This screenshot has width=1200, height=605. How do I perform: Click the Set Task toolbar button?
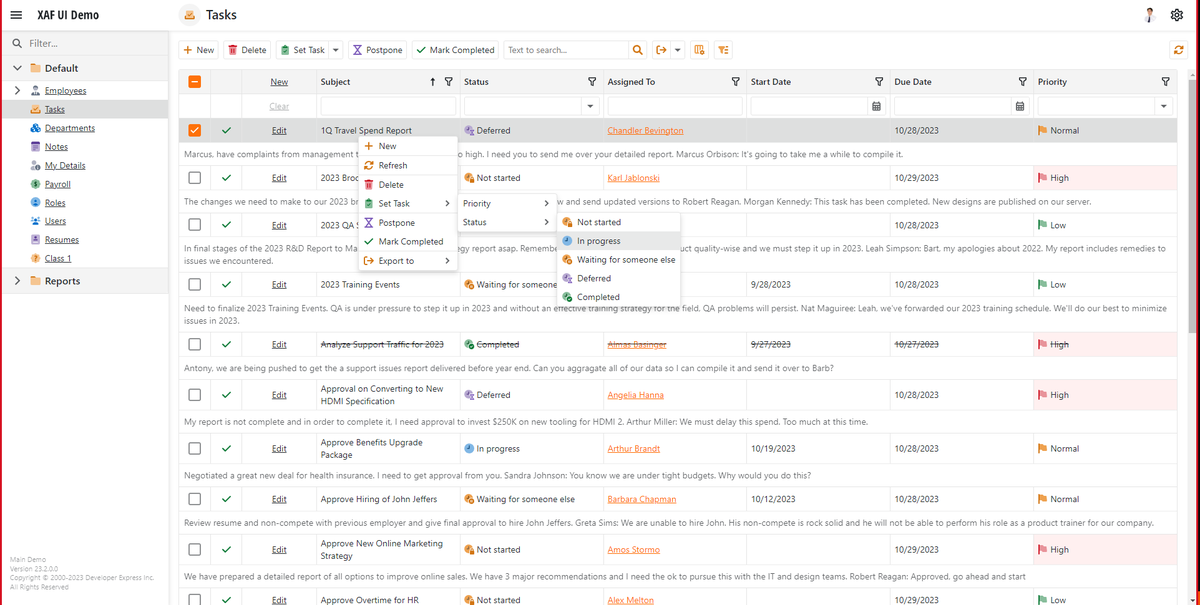(x=302, y=50)
